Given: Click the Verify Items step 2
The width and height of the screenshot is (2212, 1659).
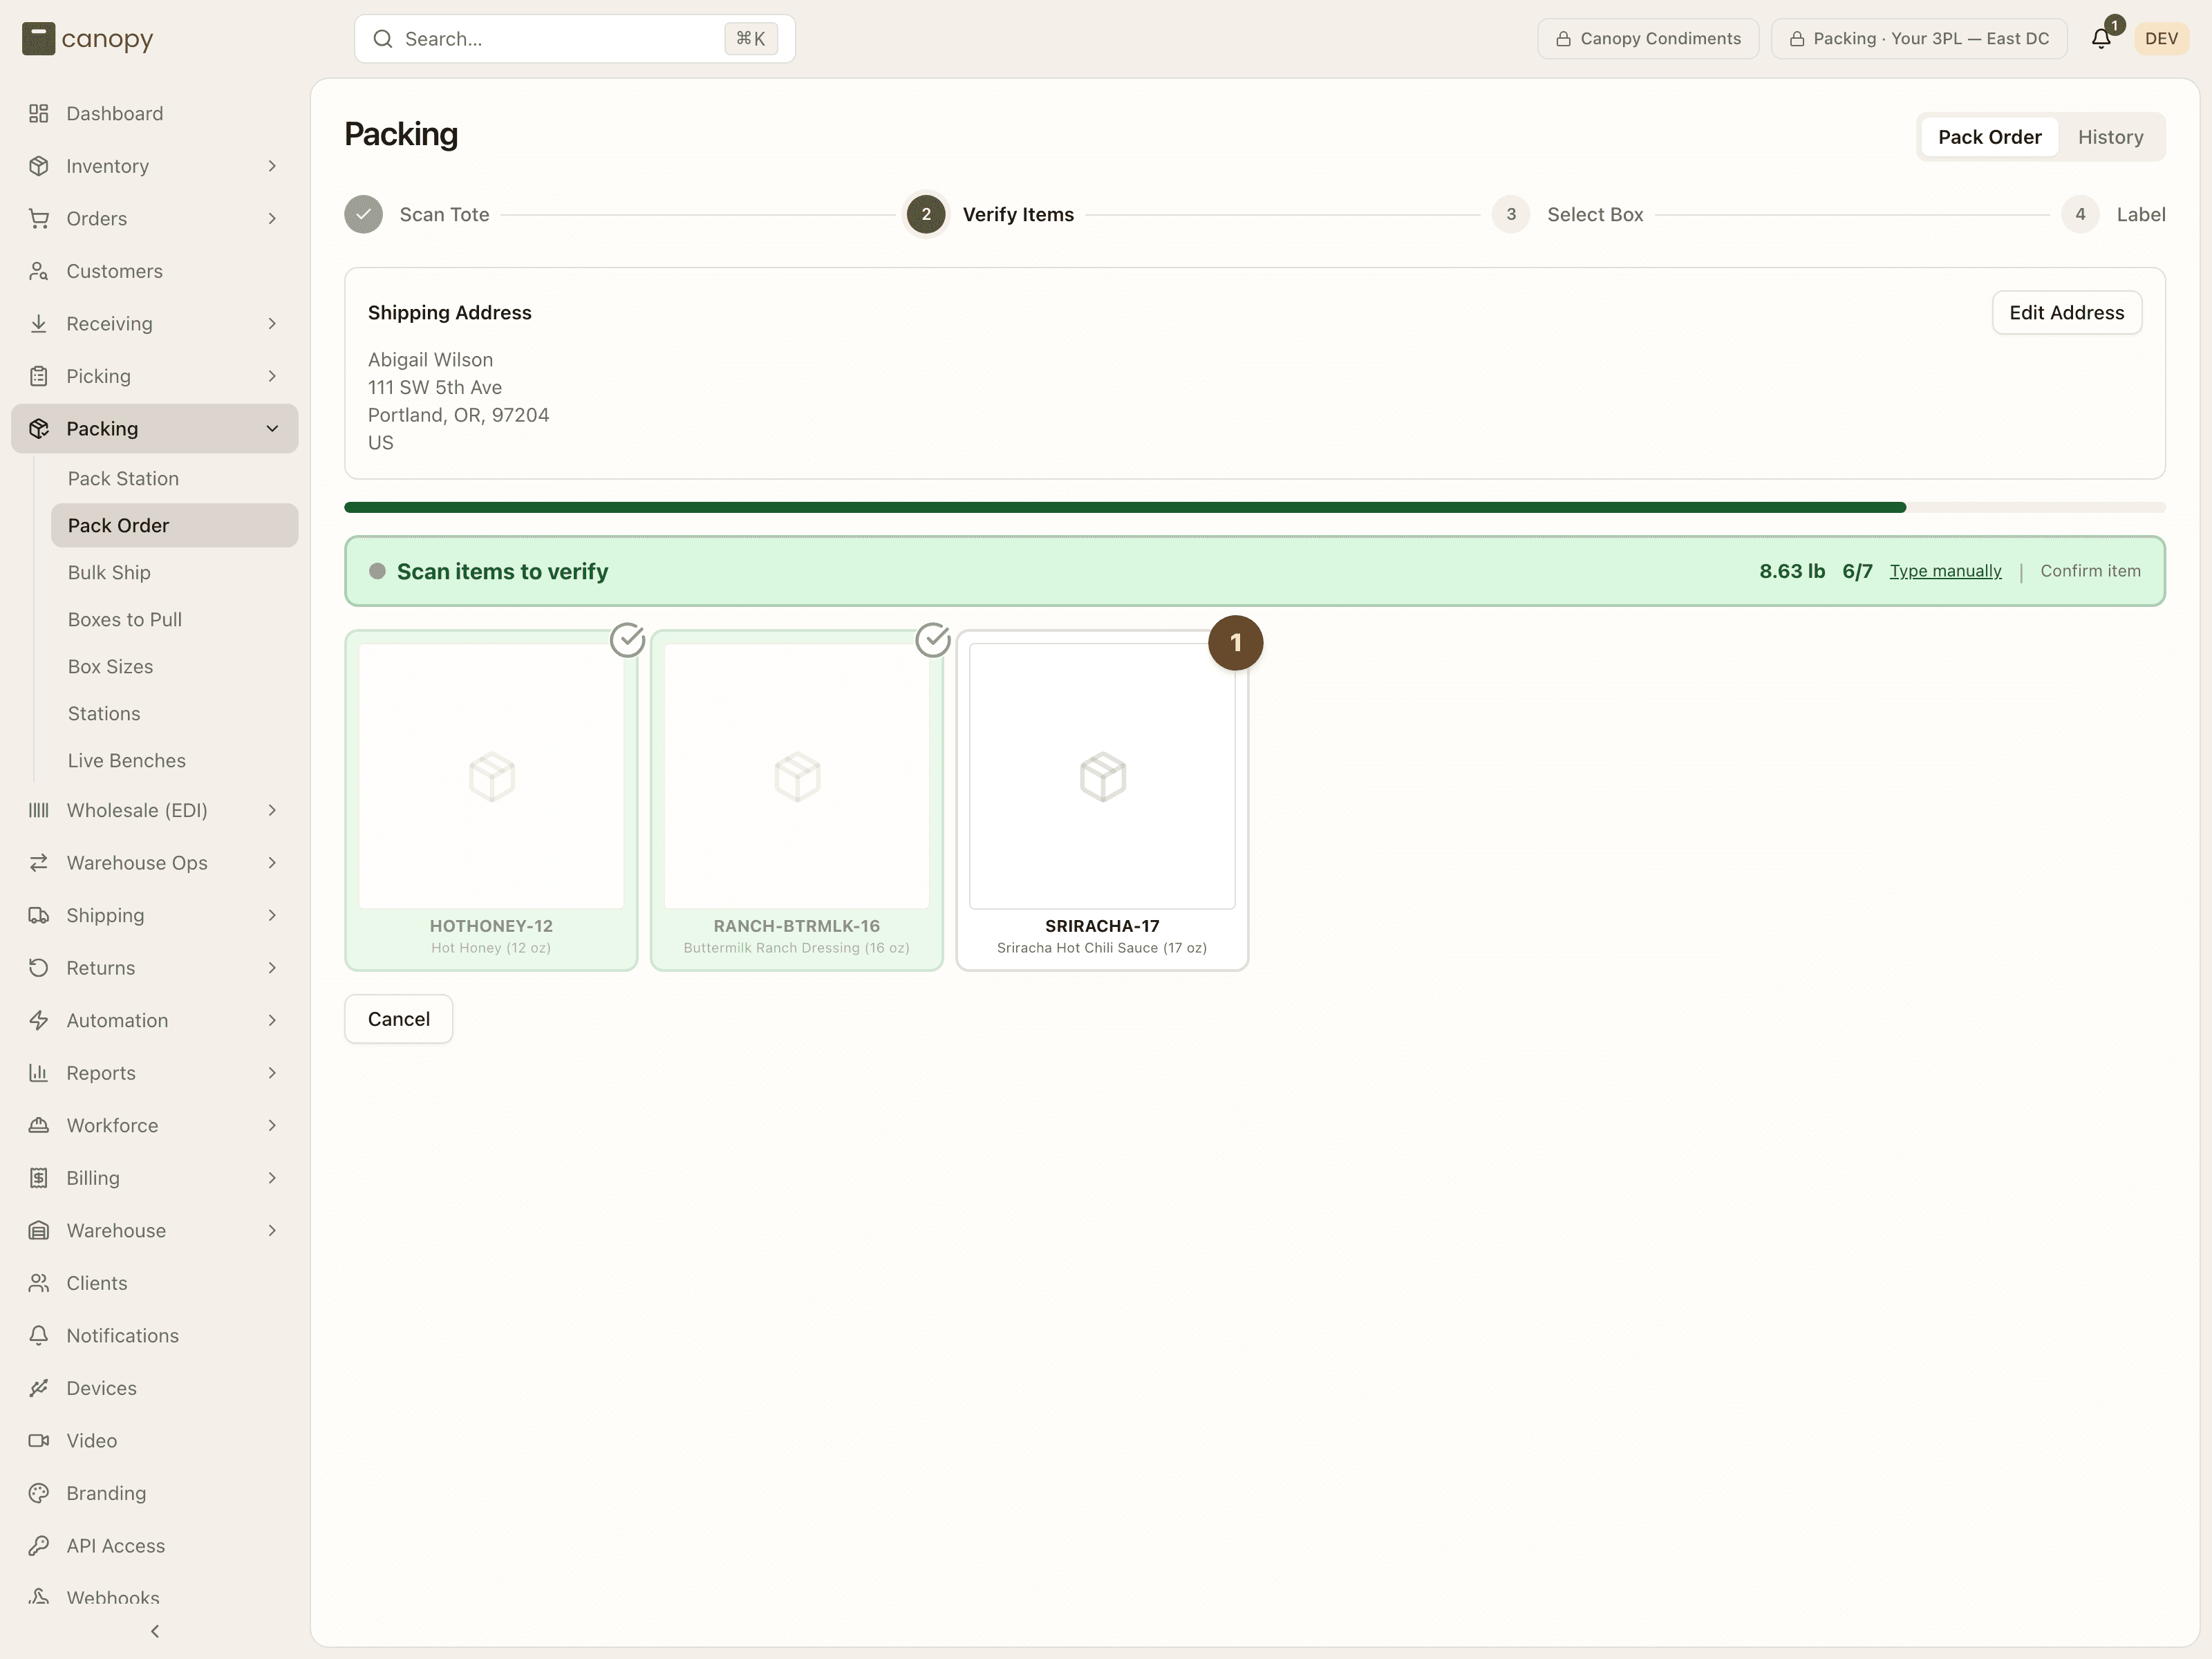Looking at the screenshot, I should click(x=990, y=214).
